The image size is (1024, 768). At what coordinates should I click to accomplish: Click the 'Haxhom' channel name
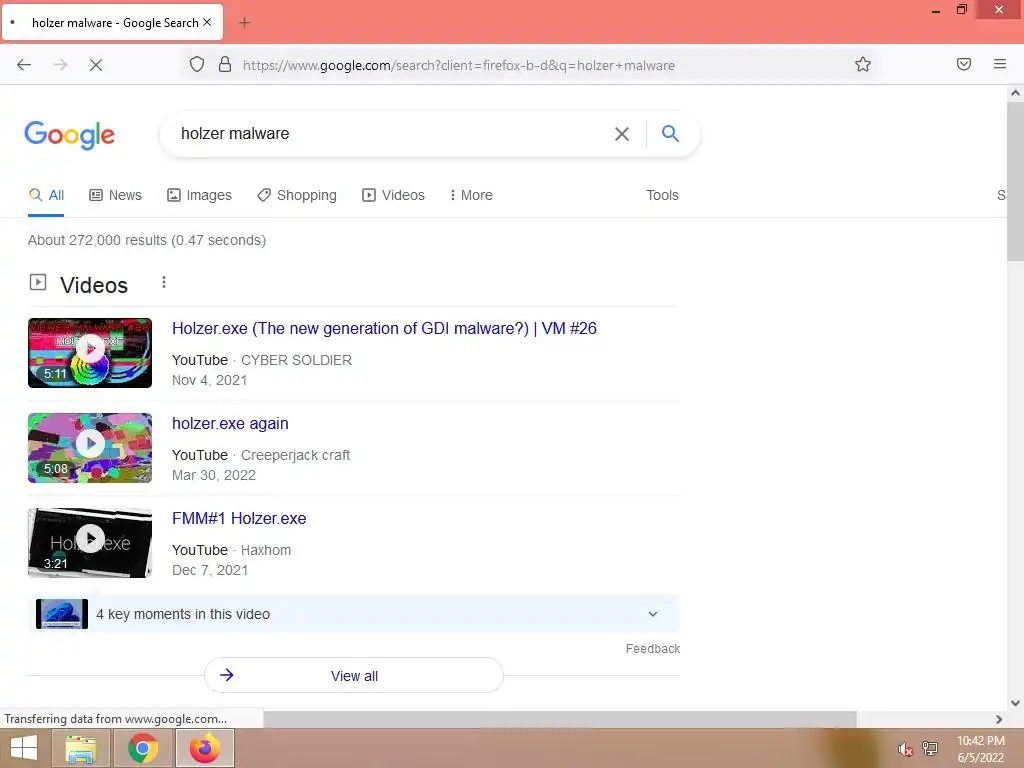(266, 551)
